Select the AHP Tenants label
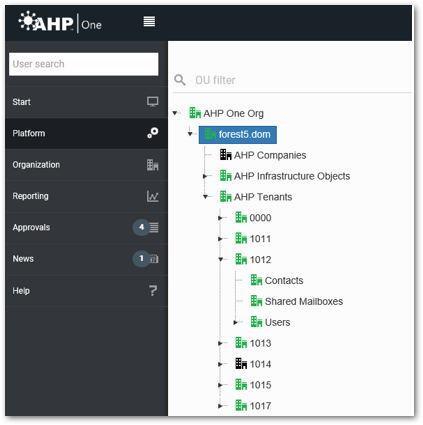Screen dimensions: 423x425 coord(263,197)
